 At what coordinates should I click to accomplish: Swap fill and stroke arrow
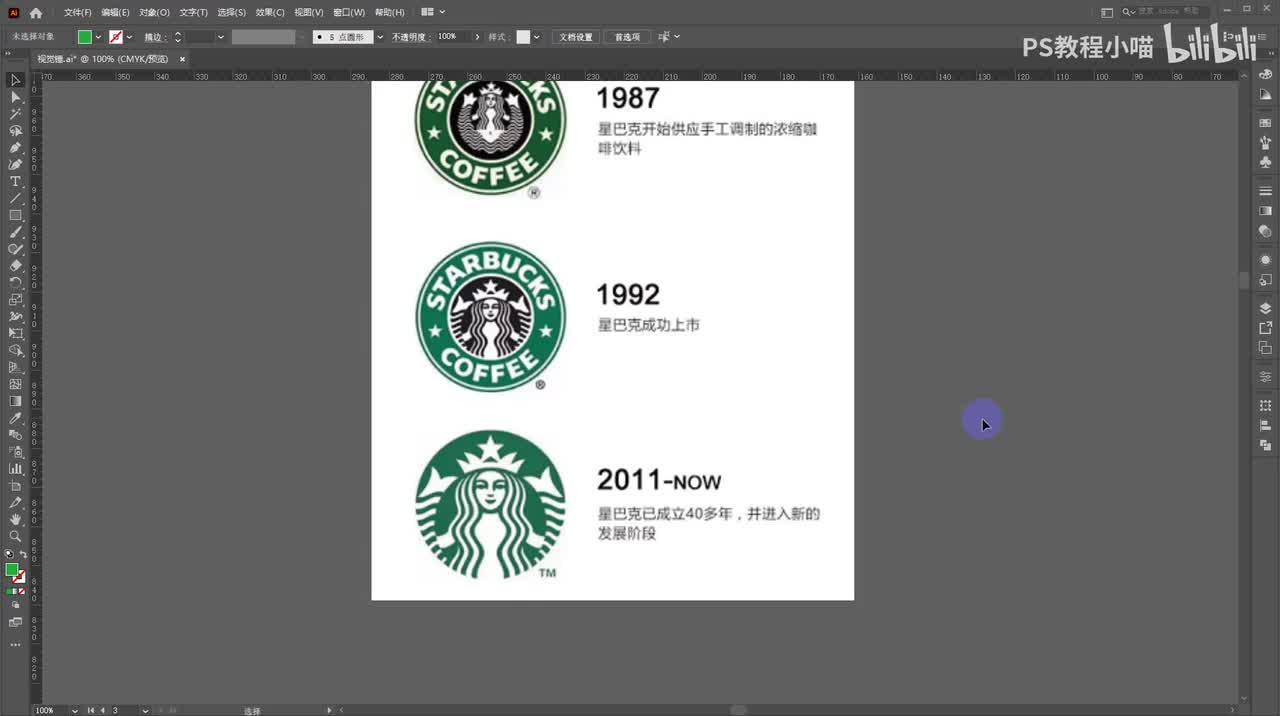[x=24, y=554]
